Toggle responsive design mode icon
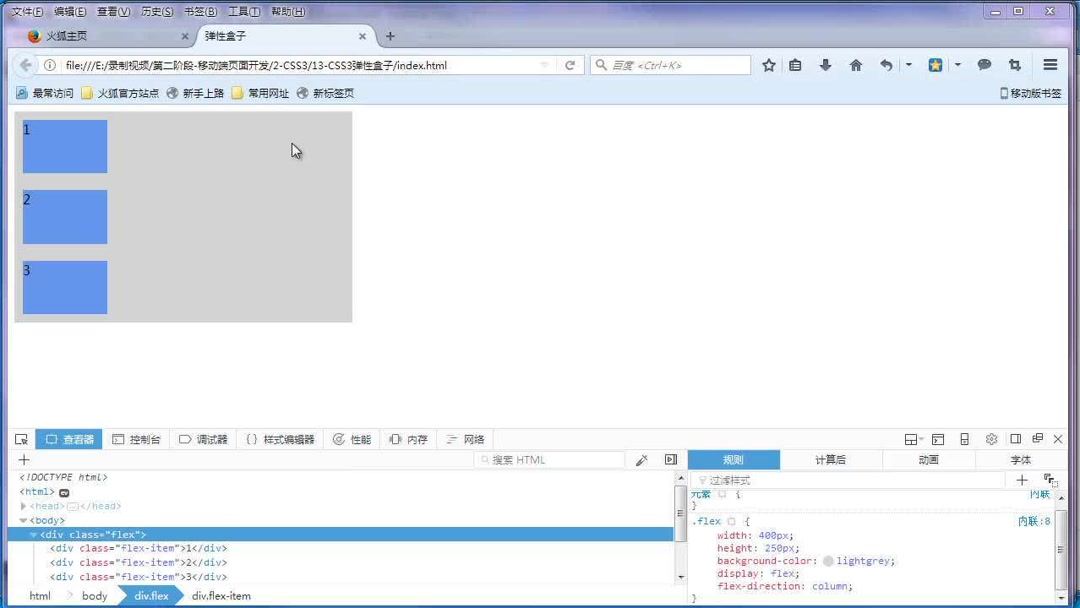 [963, 439]
